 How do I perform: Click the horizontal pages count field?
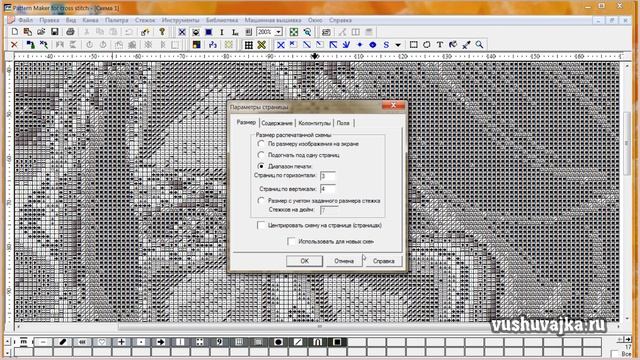click(328, 176)
